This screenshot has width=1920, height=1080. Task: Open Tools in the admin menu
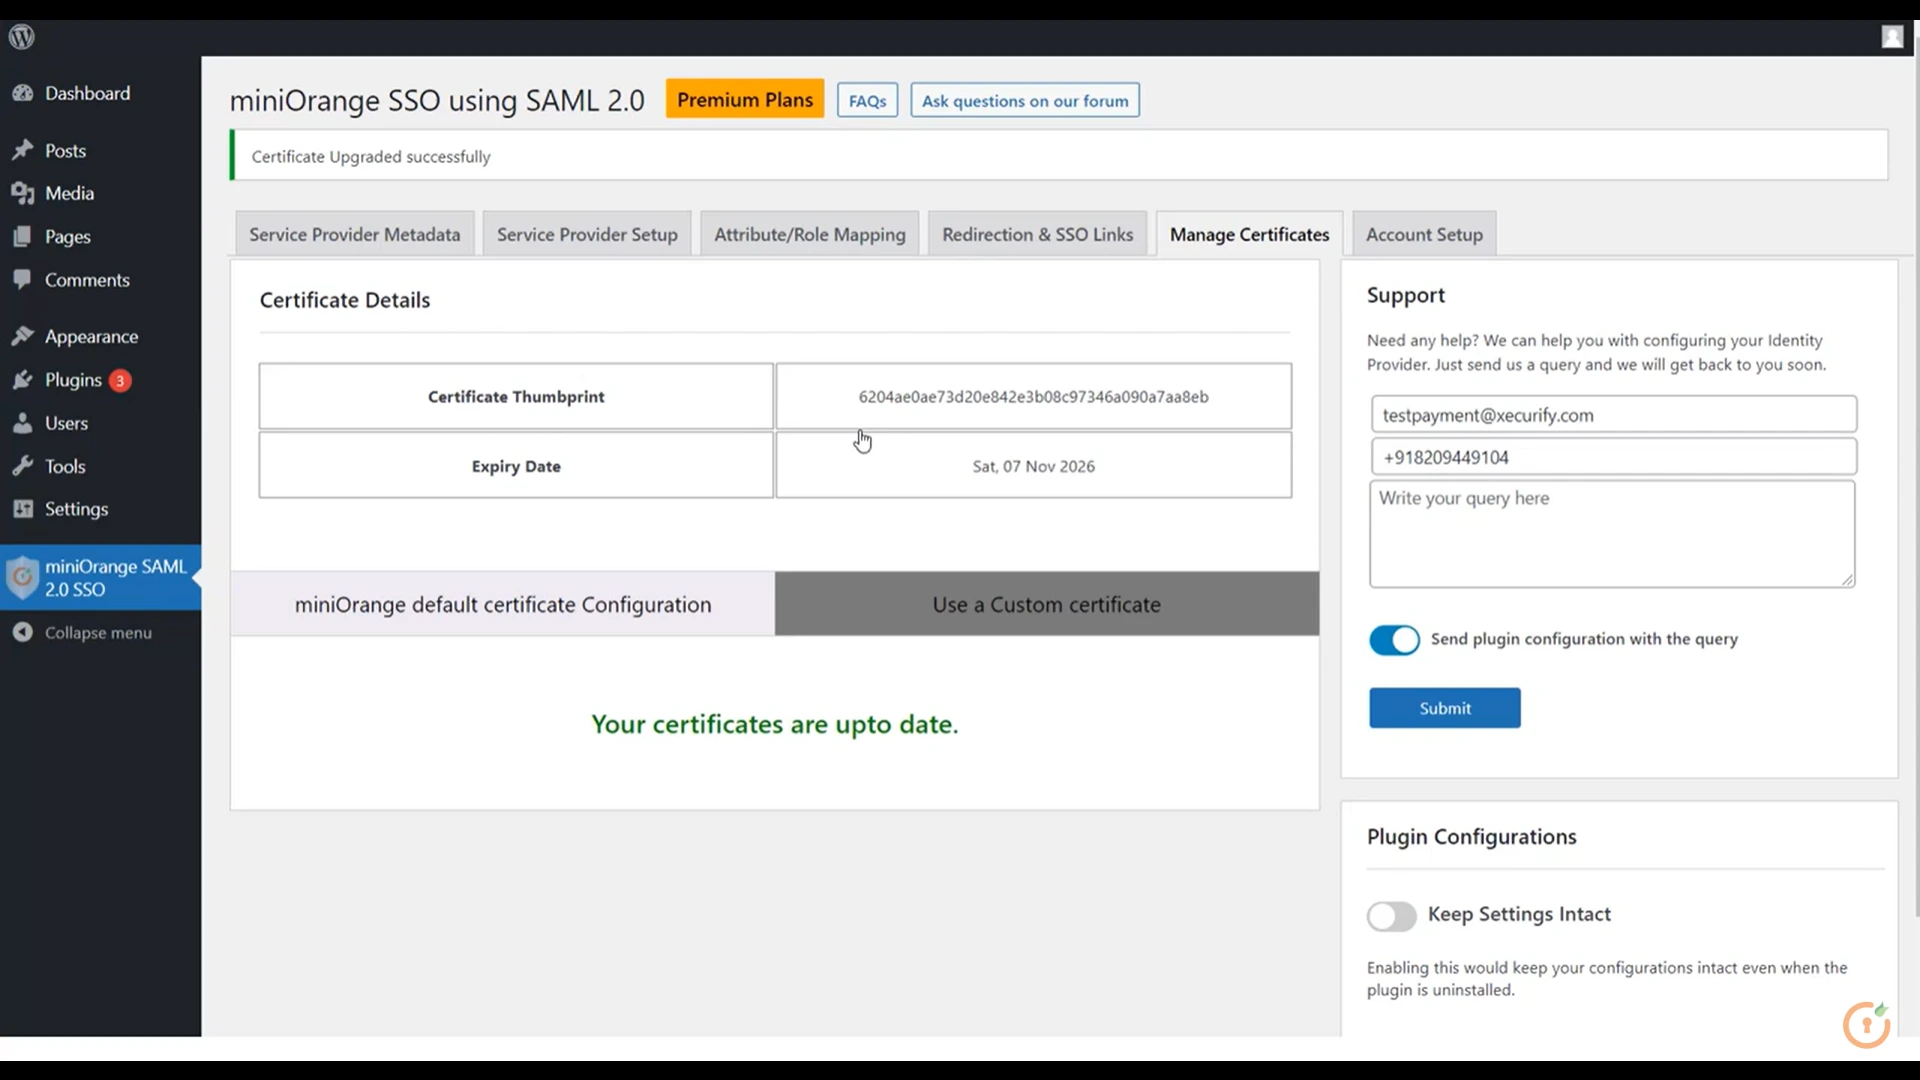point(65,466)
